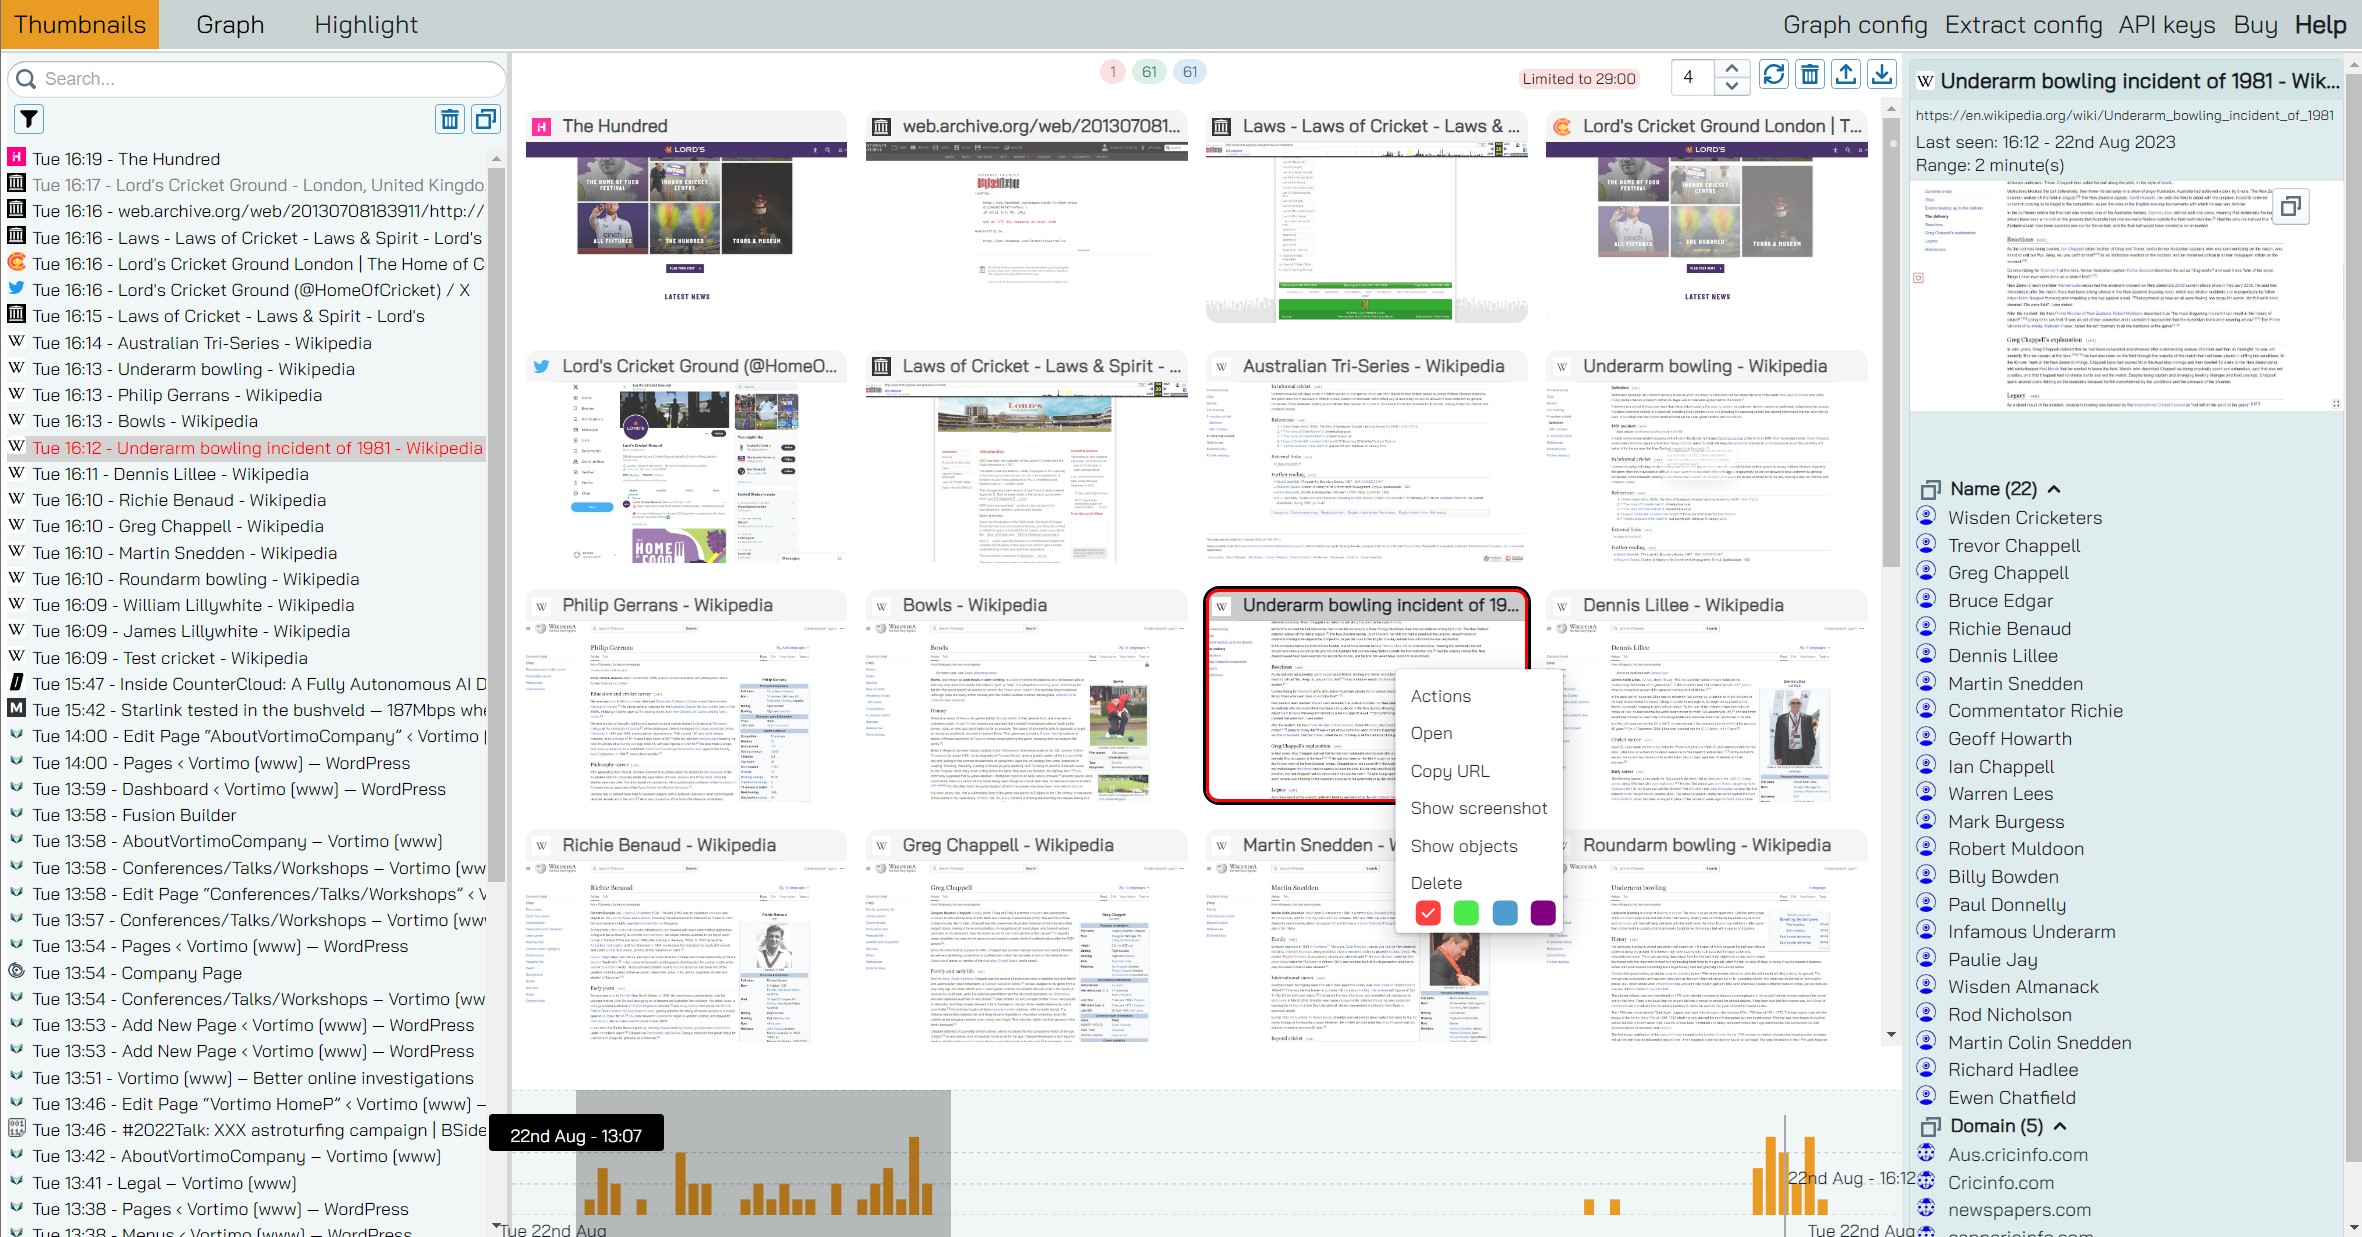Pick the green color swatch
Viewport: 2362px width, 1237px height.
coord(1466,912)
